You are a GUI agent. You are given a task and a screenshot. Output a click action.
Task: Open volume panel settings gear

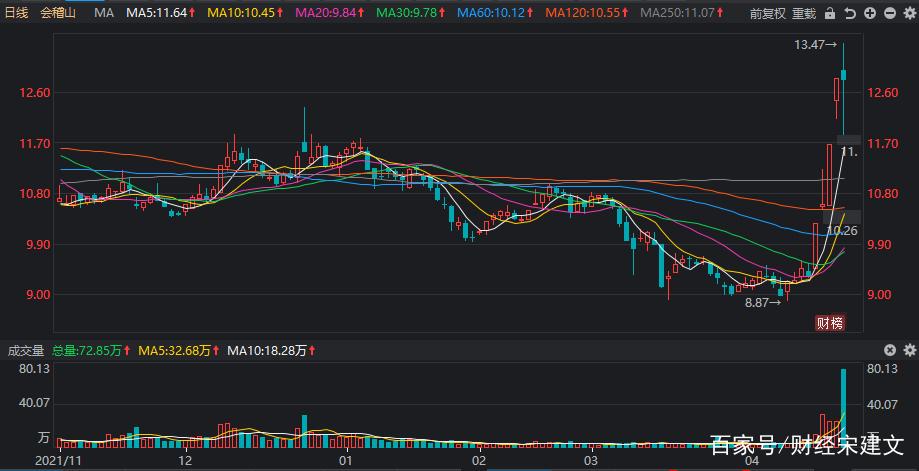[908, 350]
